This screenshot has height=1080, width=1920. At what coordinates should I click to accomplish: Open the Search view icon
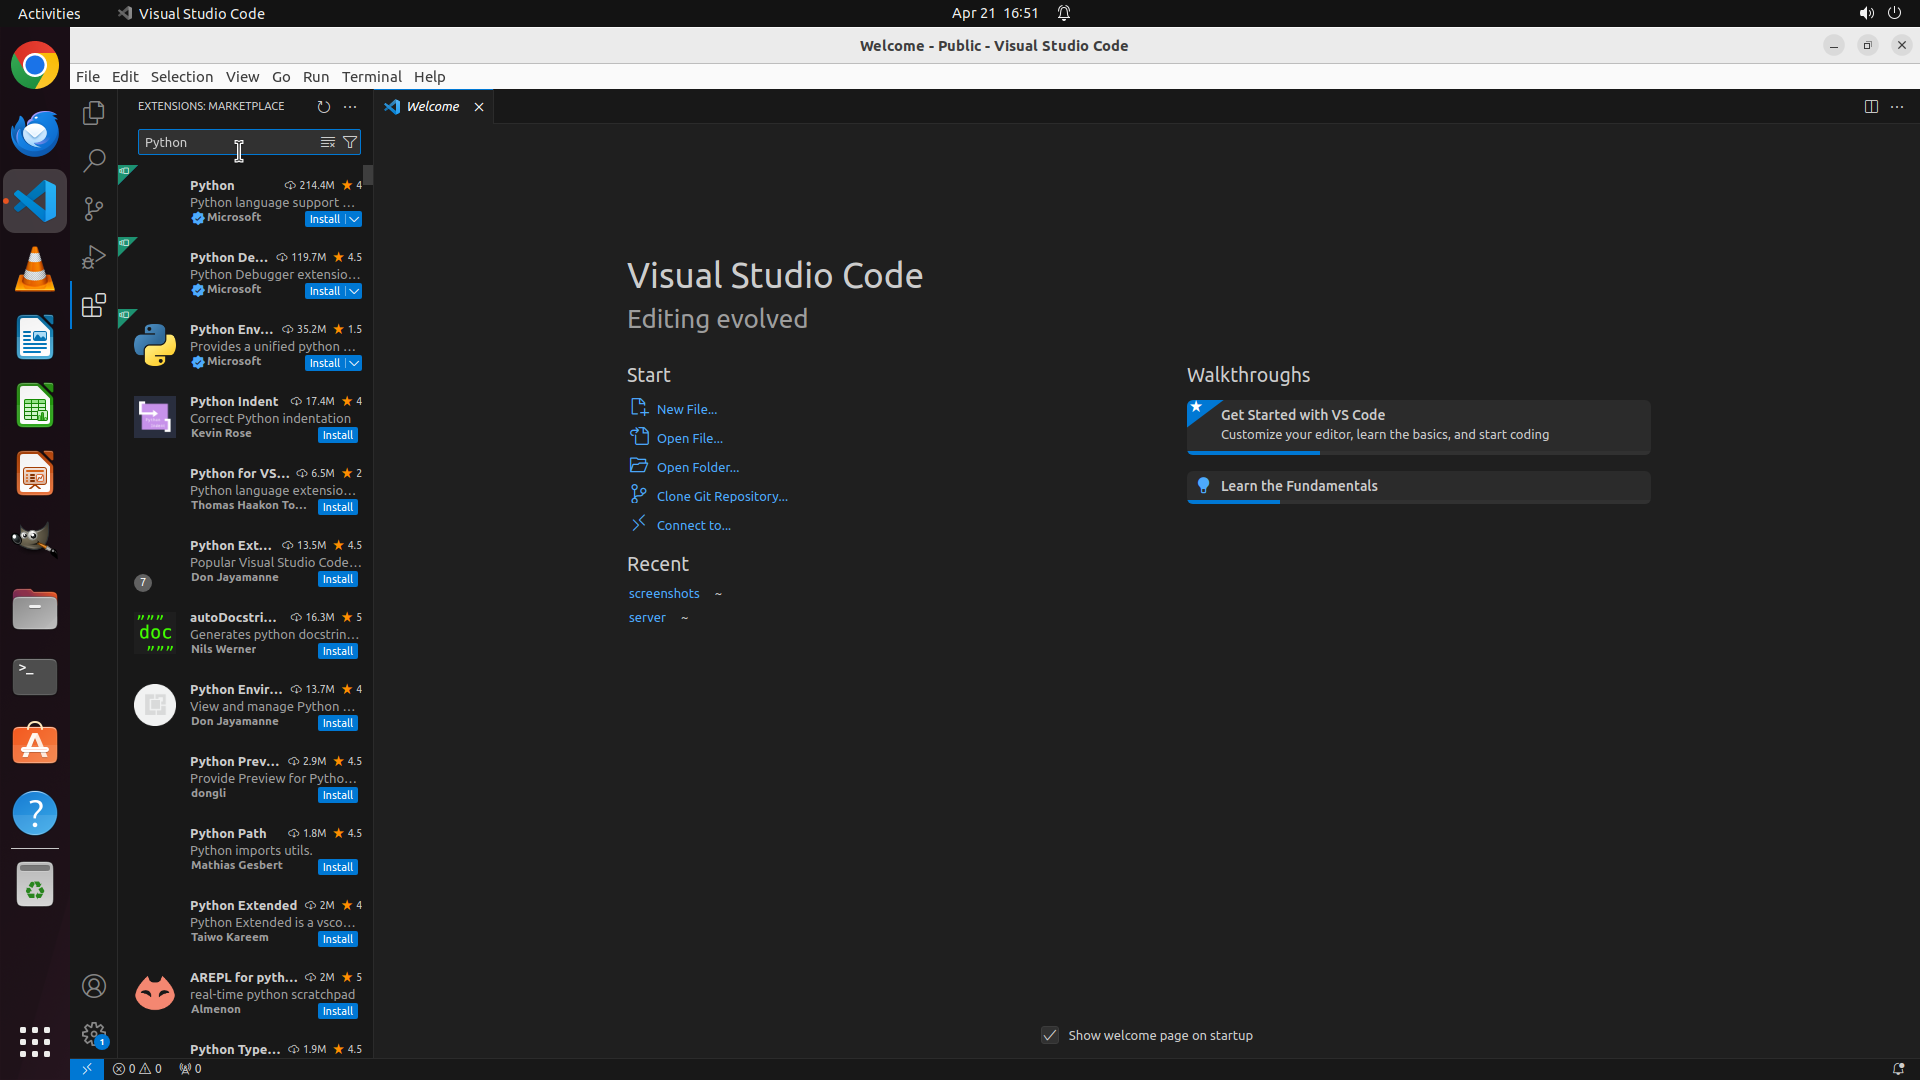pyautogui.click(x=94, y=161)
